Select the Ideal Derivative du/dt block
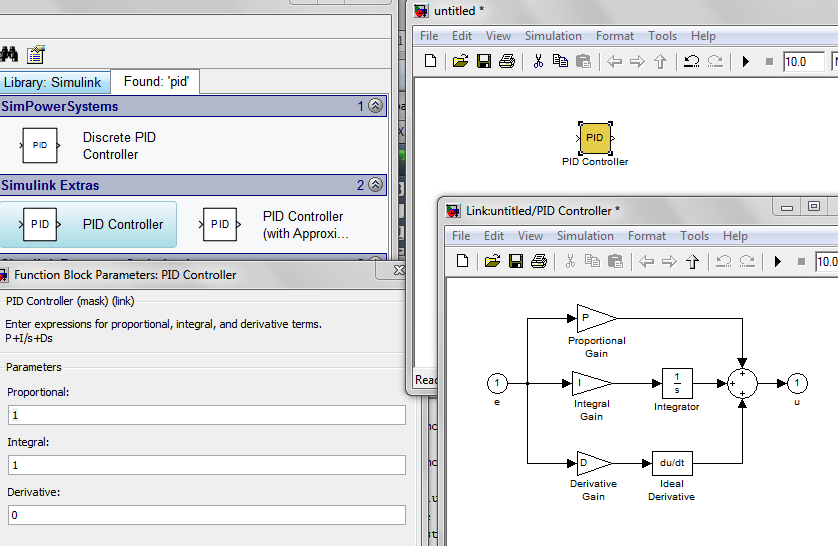838x546 pixels. 672,463
